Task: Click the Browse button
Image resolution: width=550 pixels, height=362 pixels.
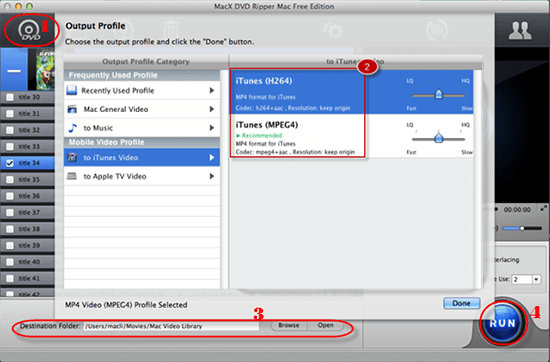Action: (289, 326)
